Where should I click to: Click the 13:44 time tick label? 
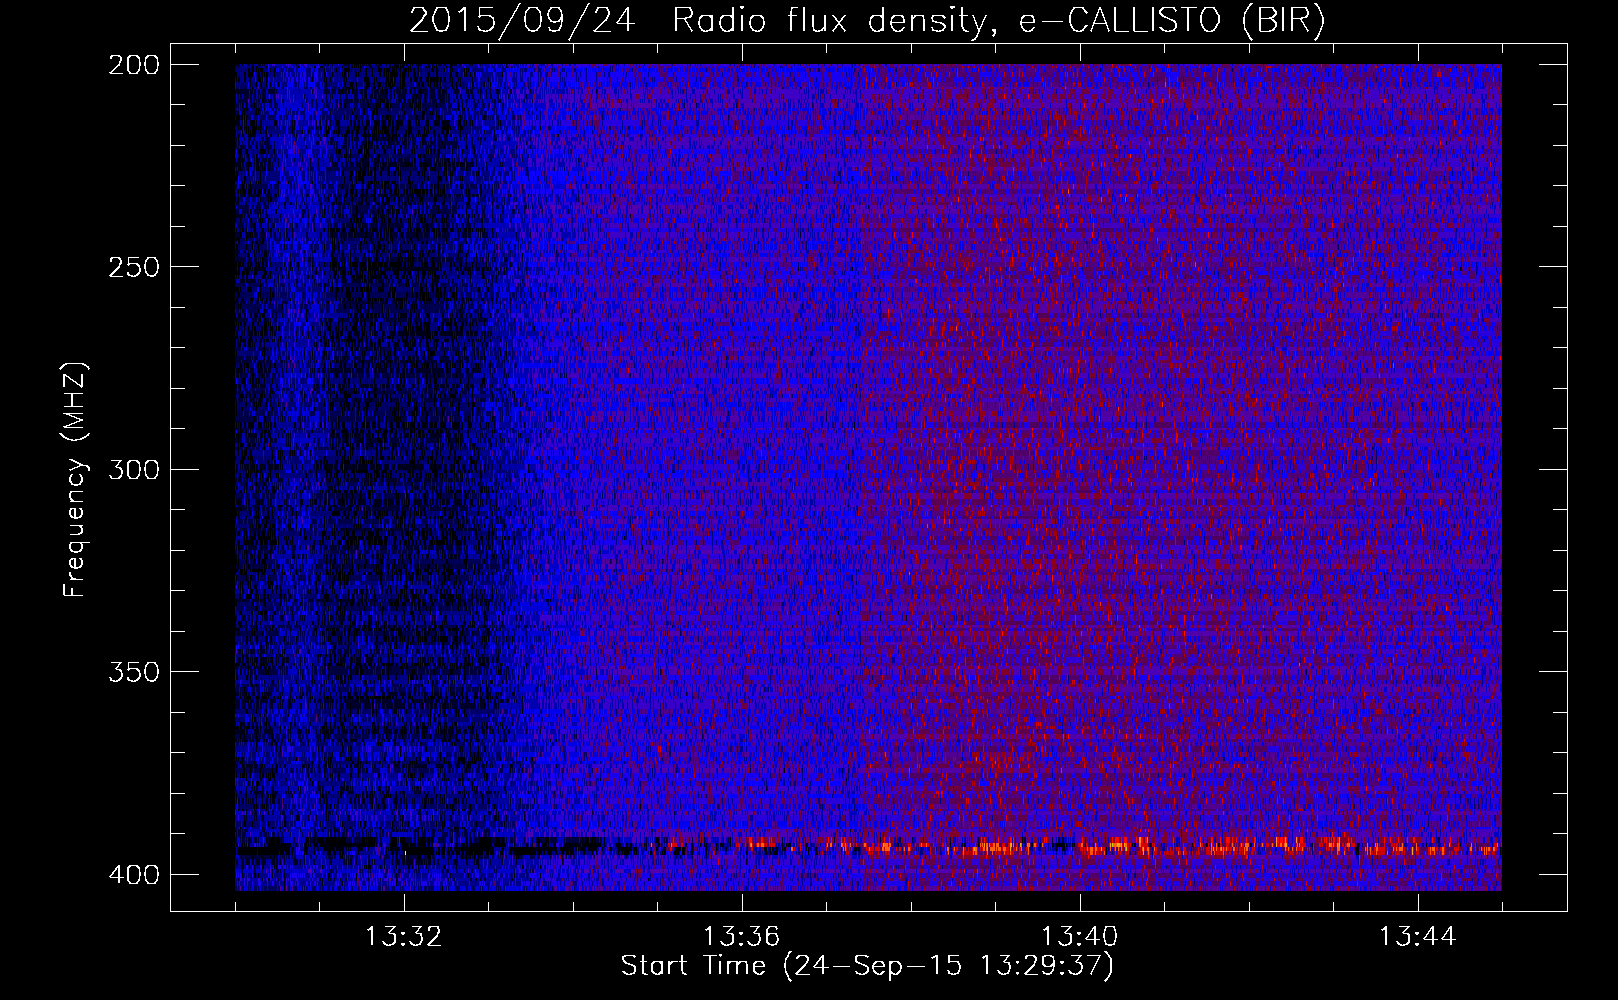click(1417, 937)
